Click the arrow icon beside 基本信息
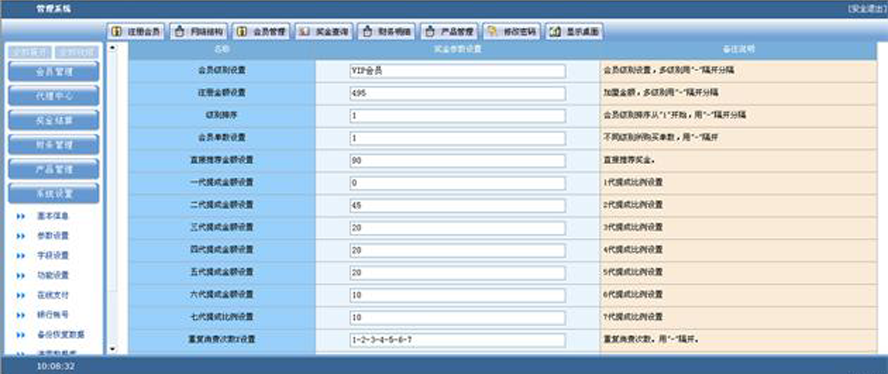Screen dimensions: 888x374 pos(21,216)
